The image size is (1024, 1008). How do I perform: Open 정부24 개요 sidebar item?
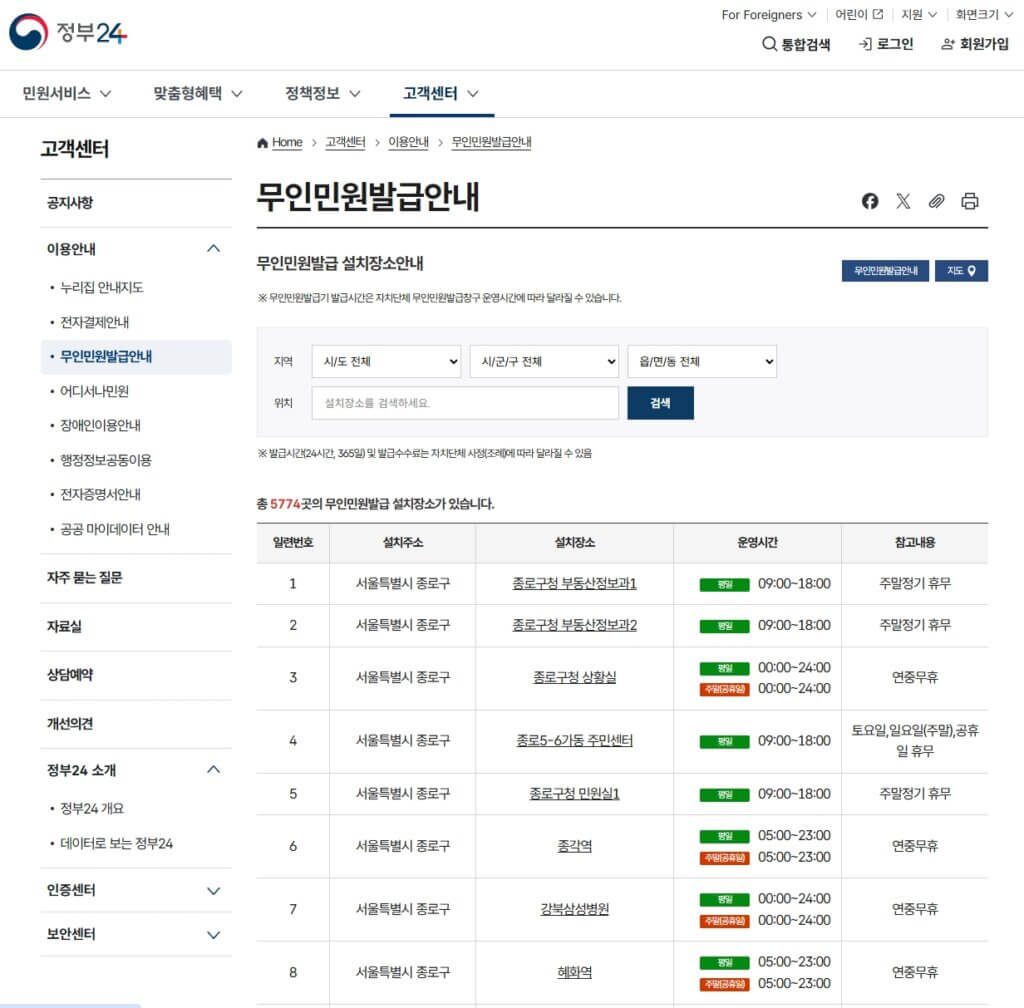coord(92,808)
